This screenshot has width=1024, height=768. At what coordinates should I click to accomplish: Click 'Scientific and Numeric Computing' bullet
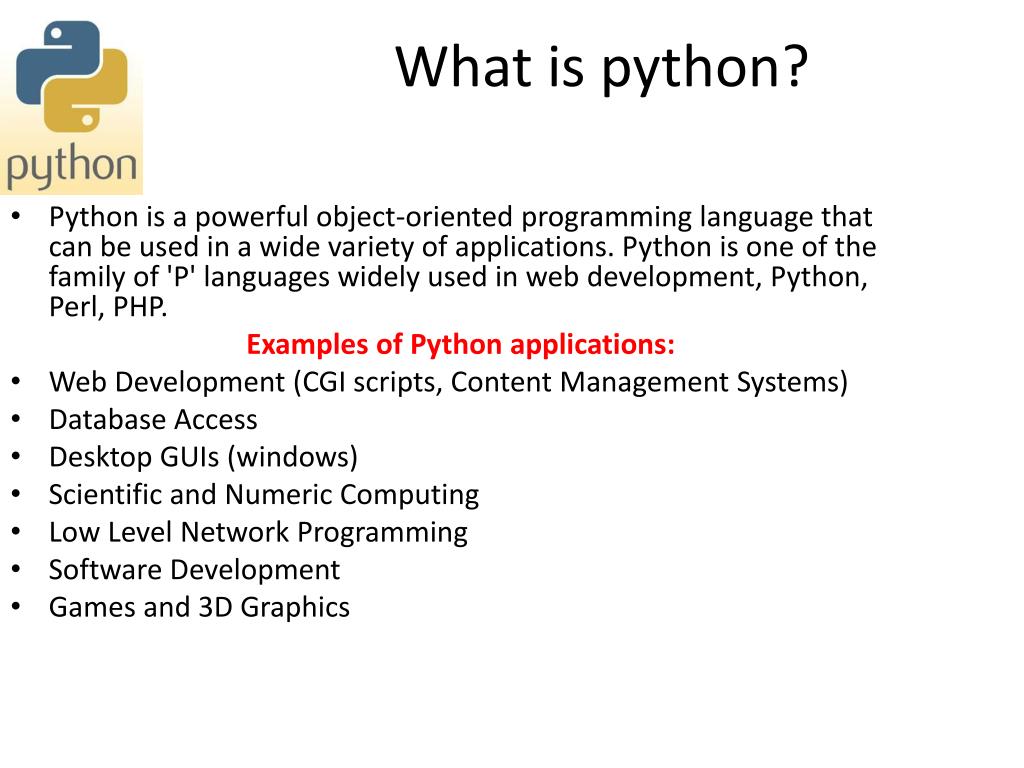pos(264,495)
